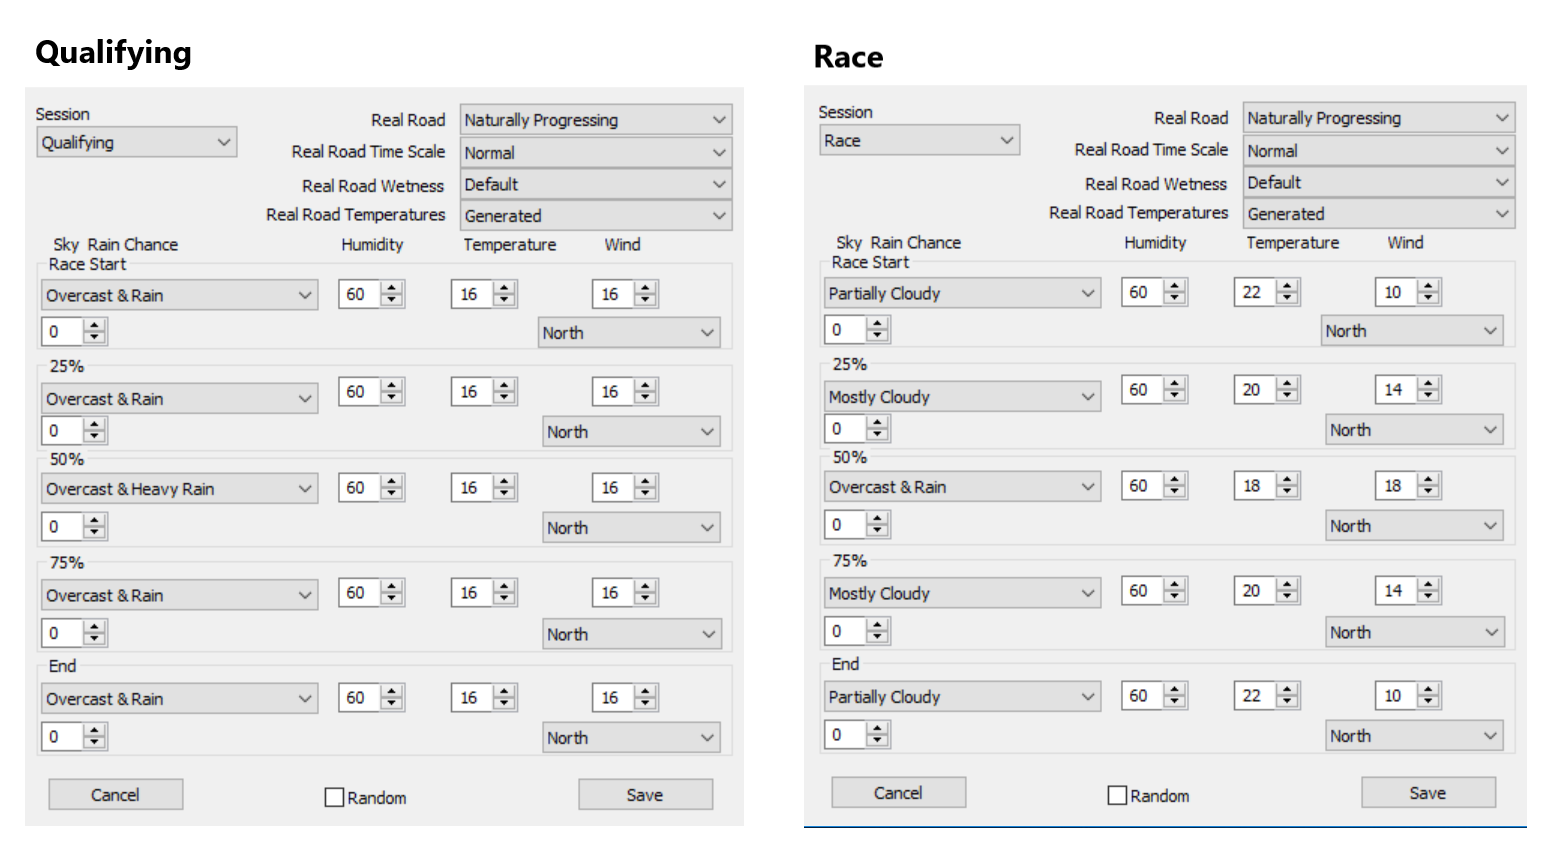The image size is (1549, 855).
Task: Adjust Race 25% temperature stepper showing 20
Action: (1288, 389)
